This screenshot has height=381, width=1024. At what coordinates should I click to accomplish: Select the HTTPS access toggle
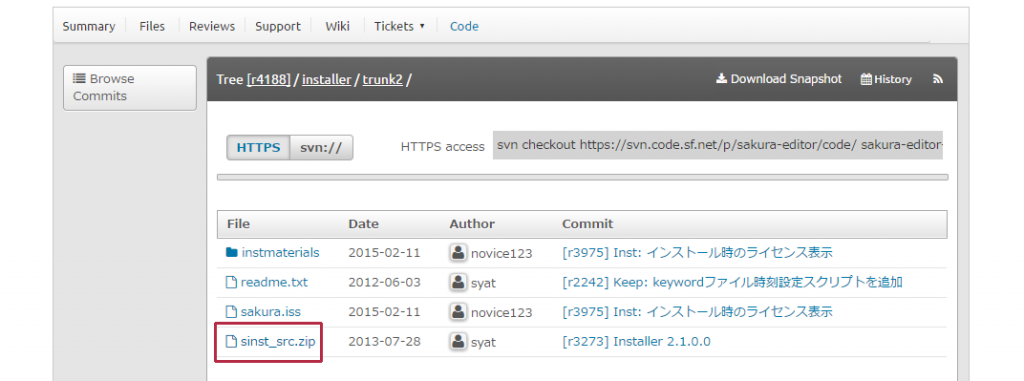click(258, 147)
